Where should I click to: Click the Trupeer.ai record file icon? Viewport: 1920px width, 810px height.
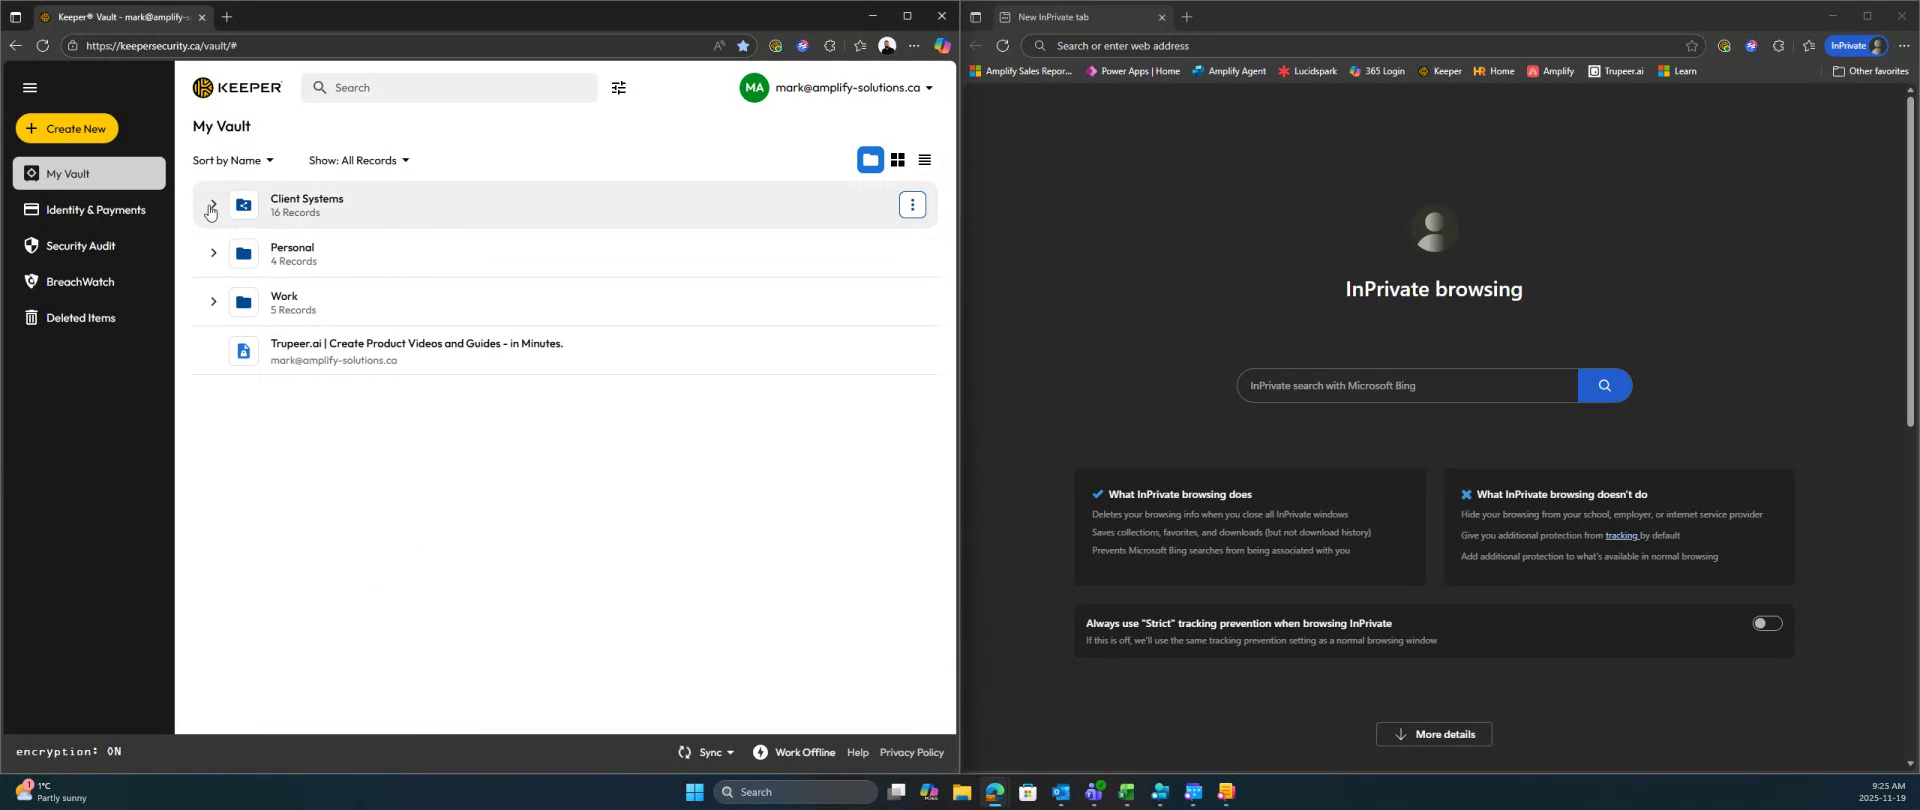click(243, 351)
